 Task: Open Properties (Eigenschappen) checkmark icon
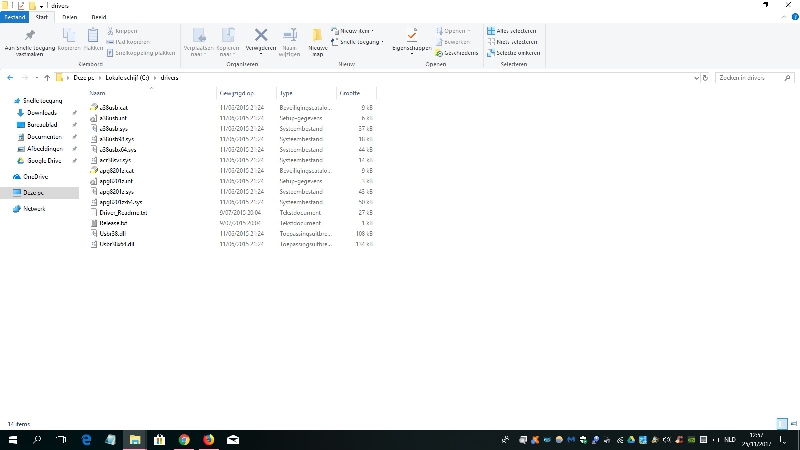[411, 37]
